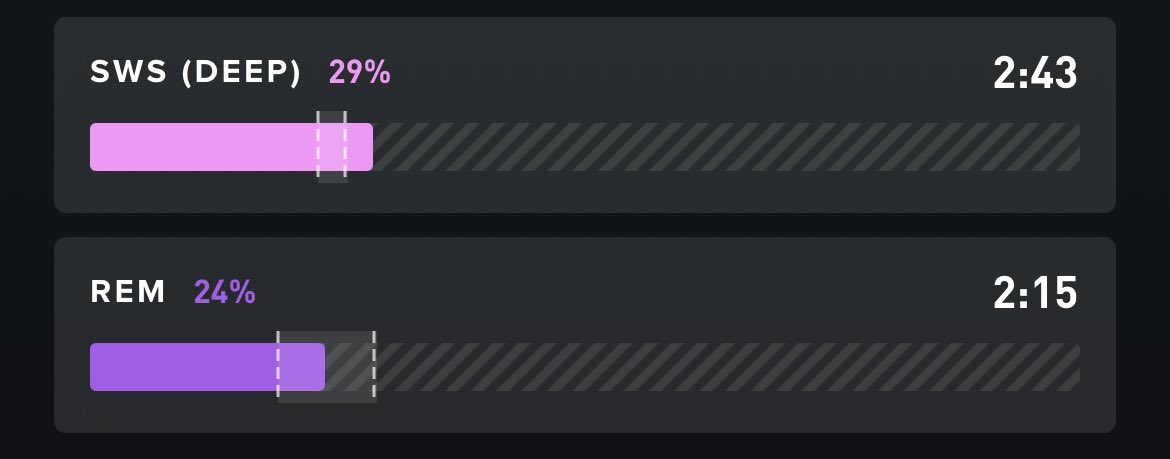Click the SWS (DEEP) label
This screenshot has width=1170, height=459.
(x=195, y=72)
